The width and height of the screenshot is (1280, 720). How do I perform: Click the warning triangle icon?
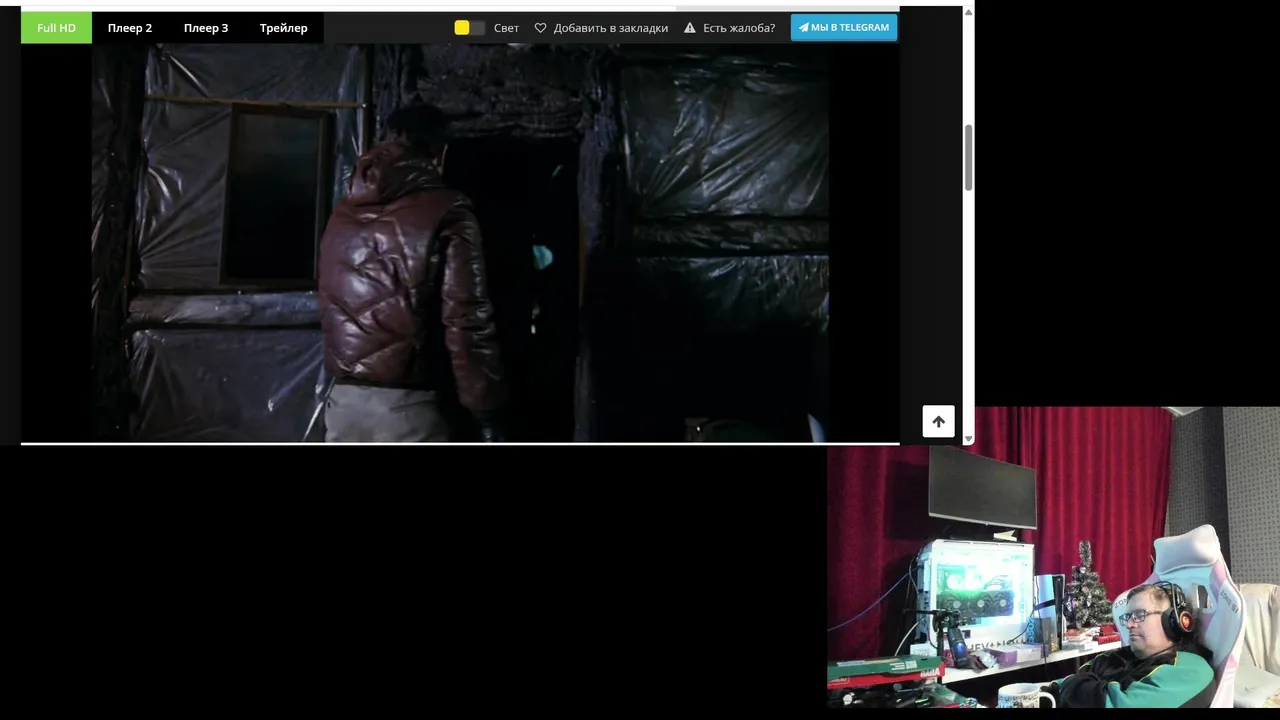click(x=690, y=28)
